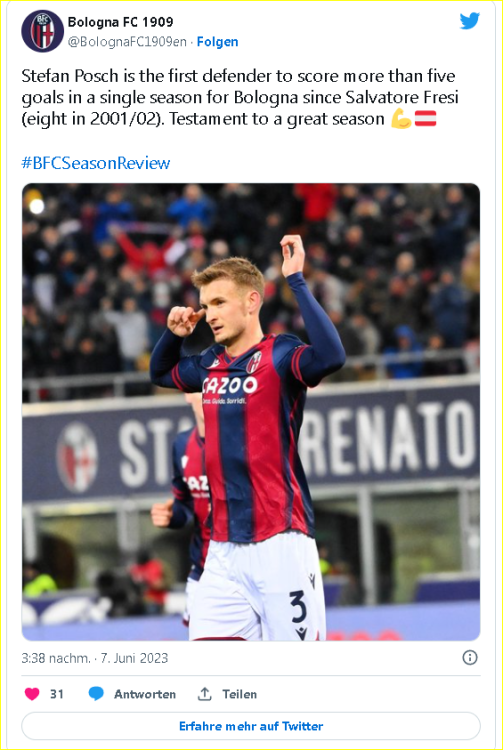Click the Bologna FC 1909 display name

click(120, 22)
